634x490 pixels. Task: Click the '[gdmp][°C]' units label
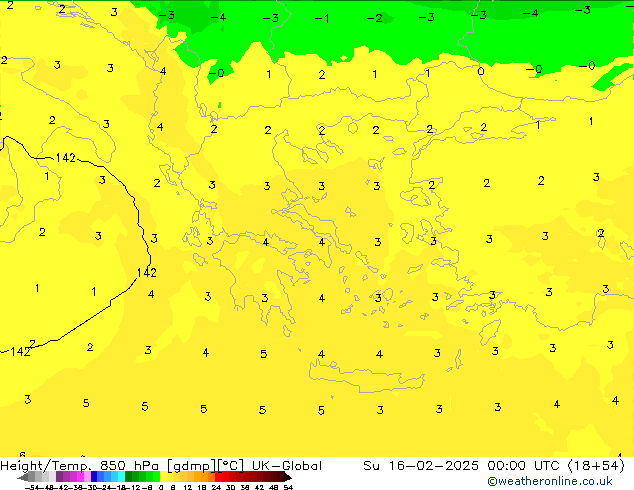point(206,466)
